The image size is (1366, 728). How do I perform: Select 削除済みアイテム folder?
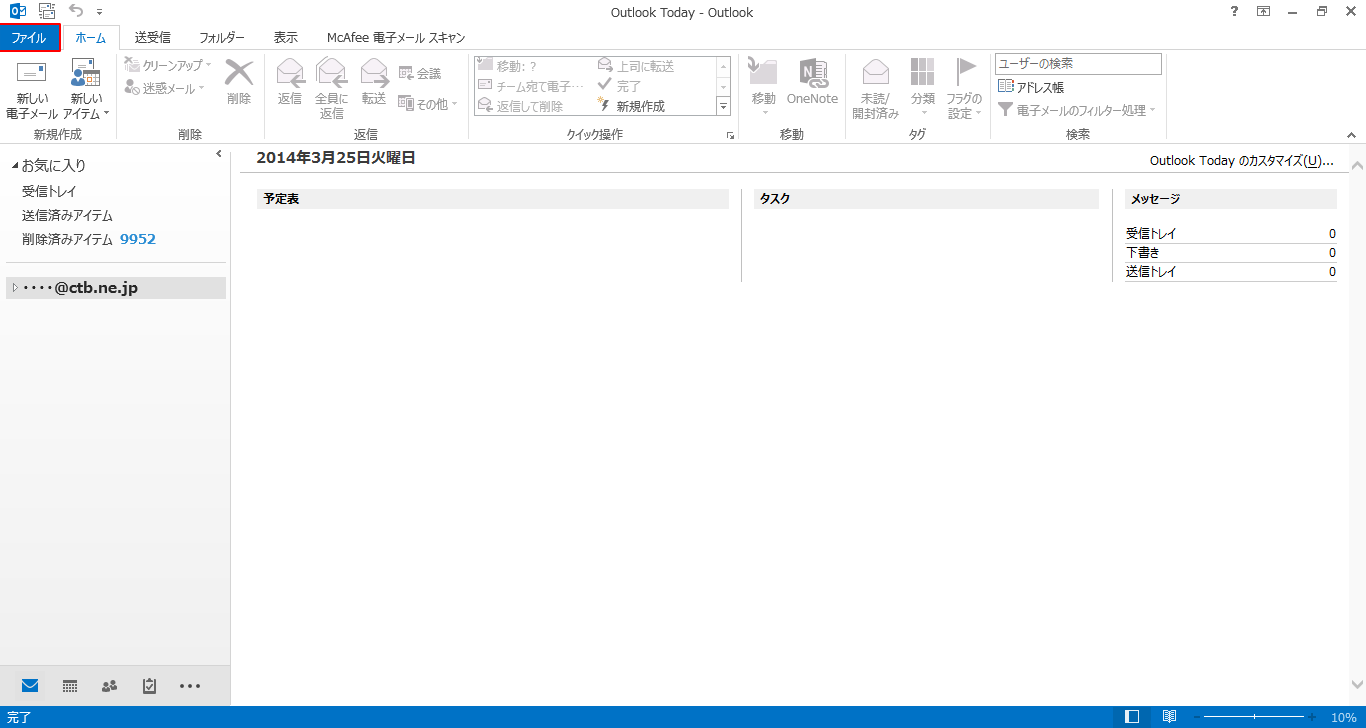click(89, 239)
